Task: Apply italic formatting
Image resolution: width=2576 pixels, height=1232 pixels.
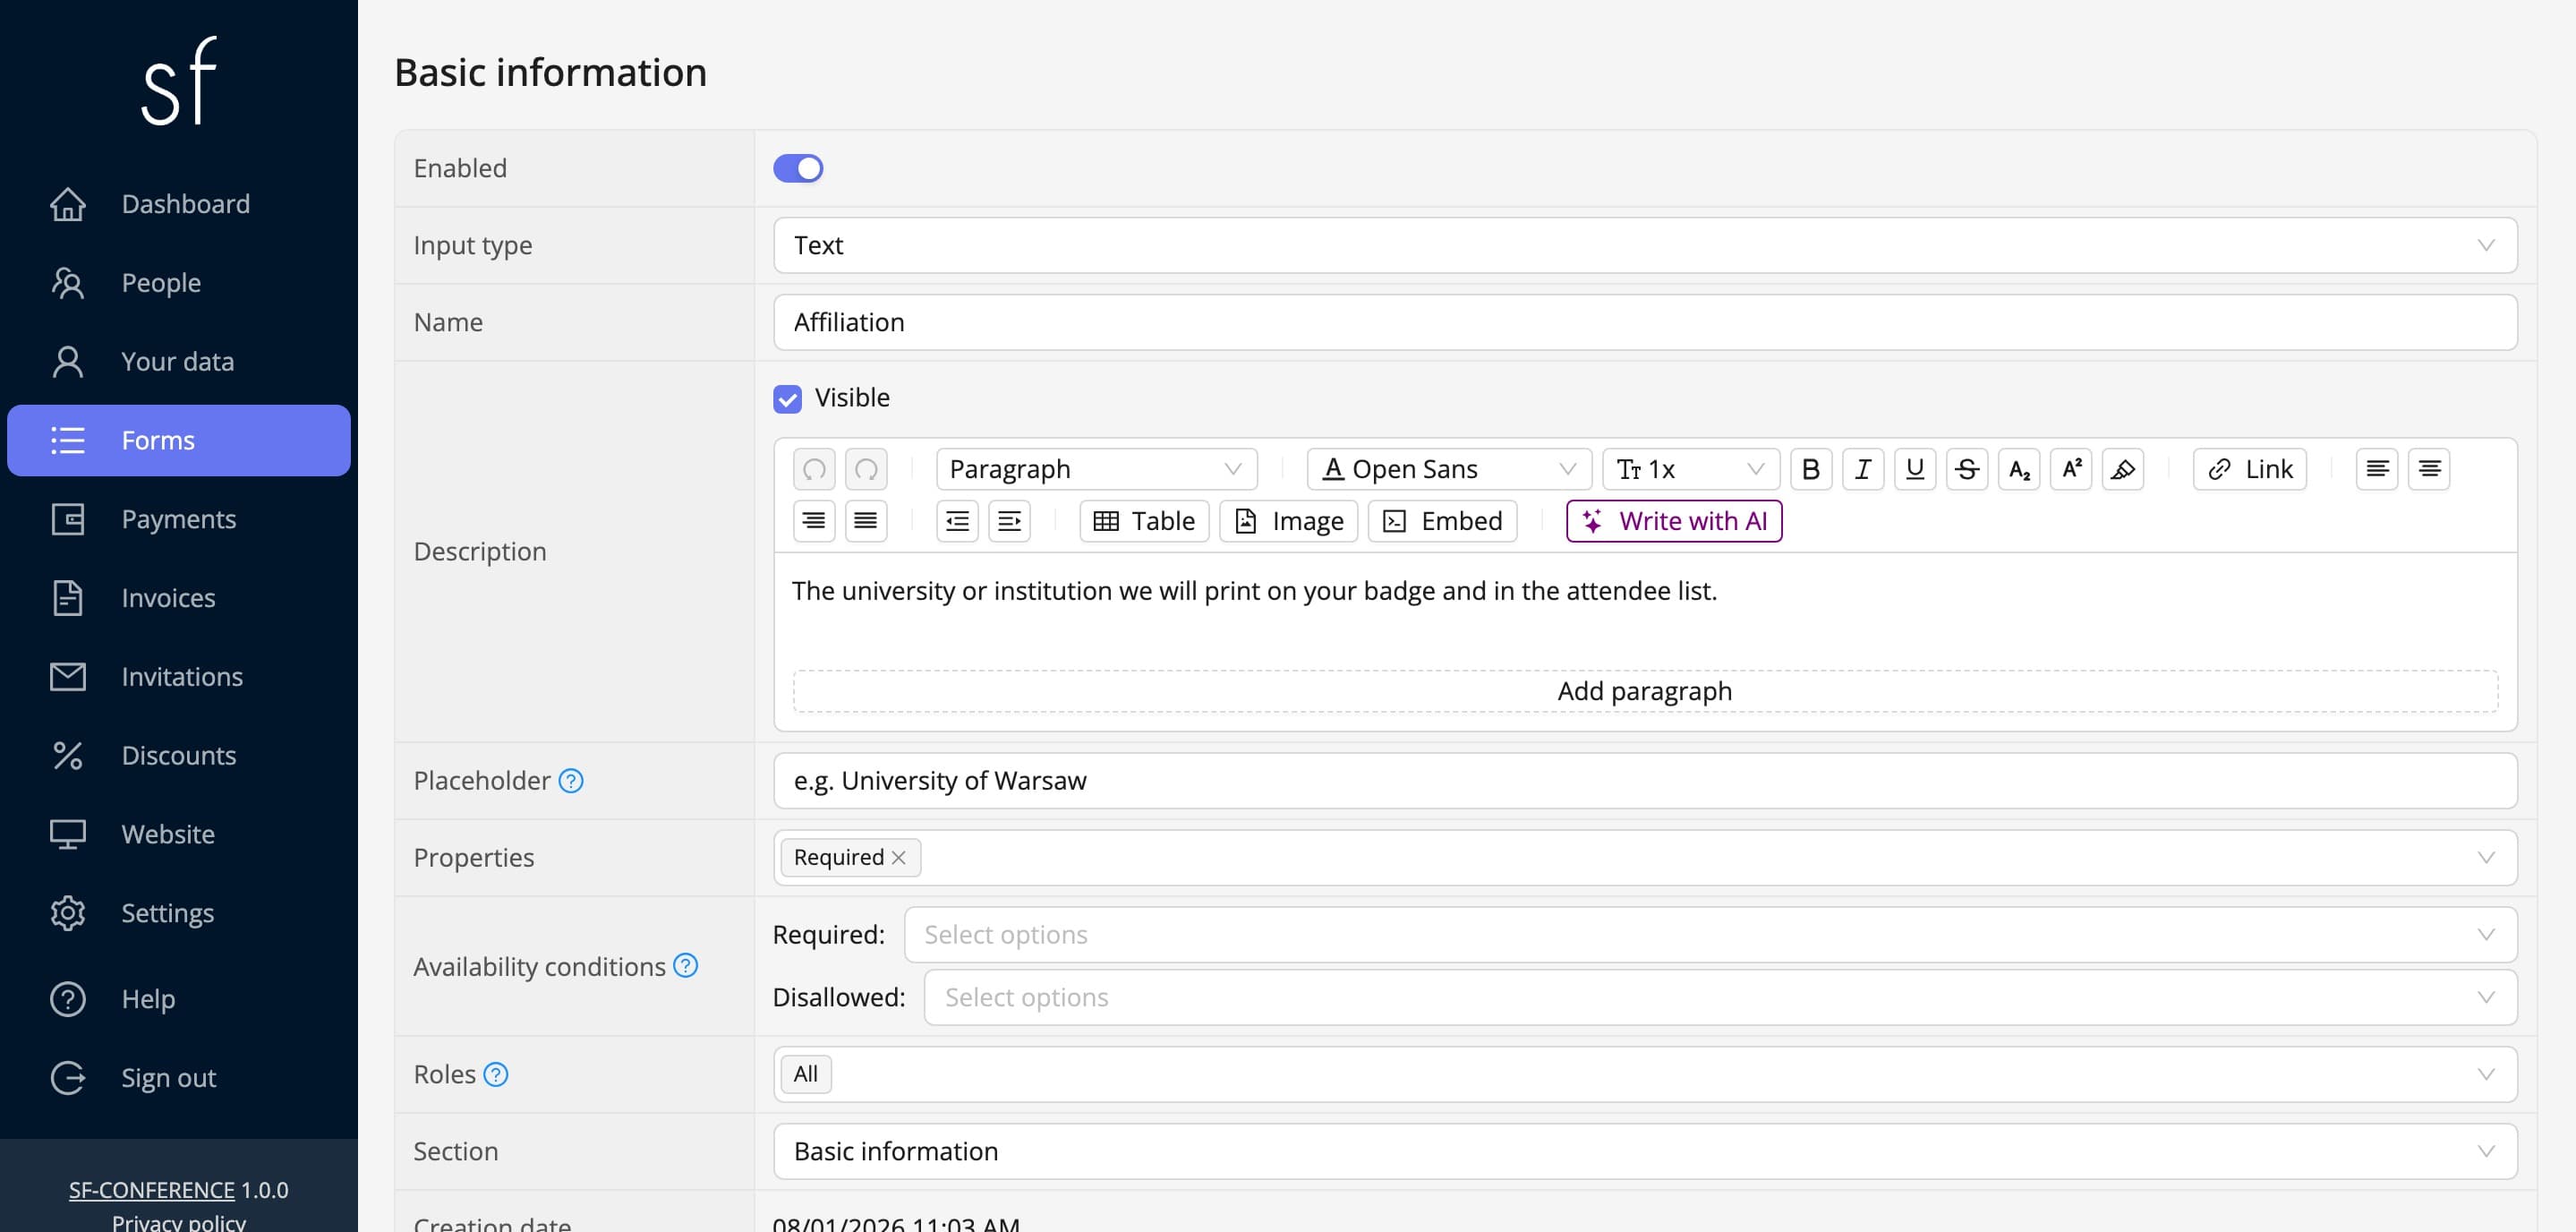Action: tap(1862, 469)
